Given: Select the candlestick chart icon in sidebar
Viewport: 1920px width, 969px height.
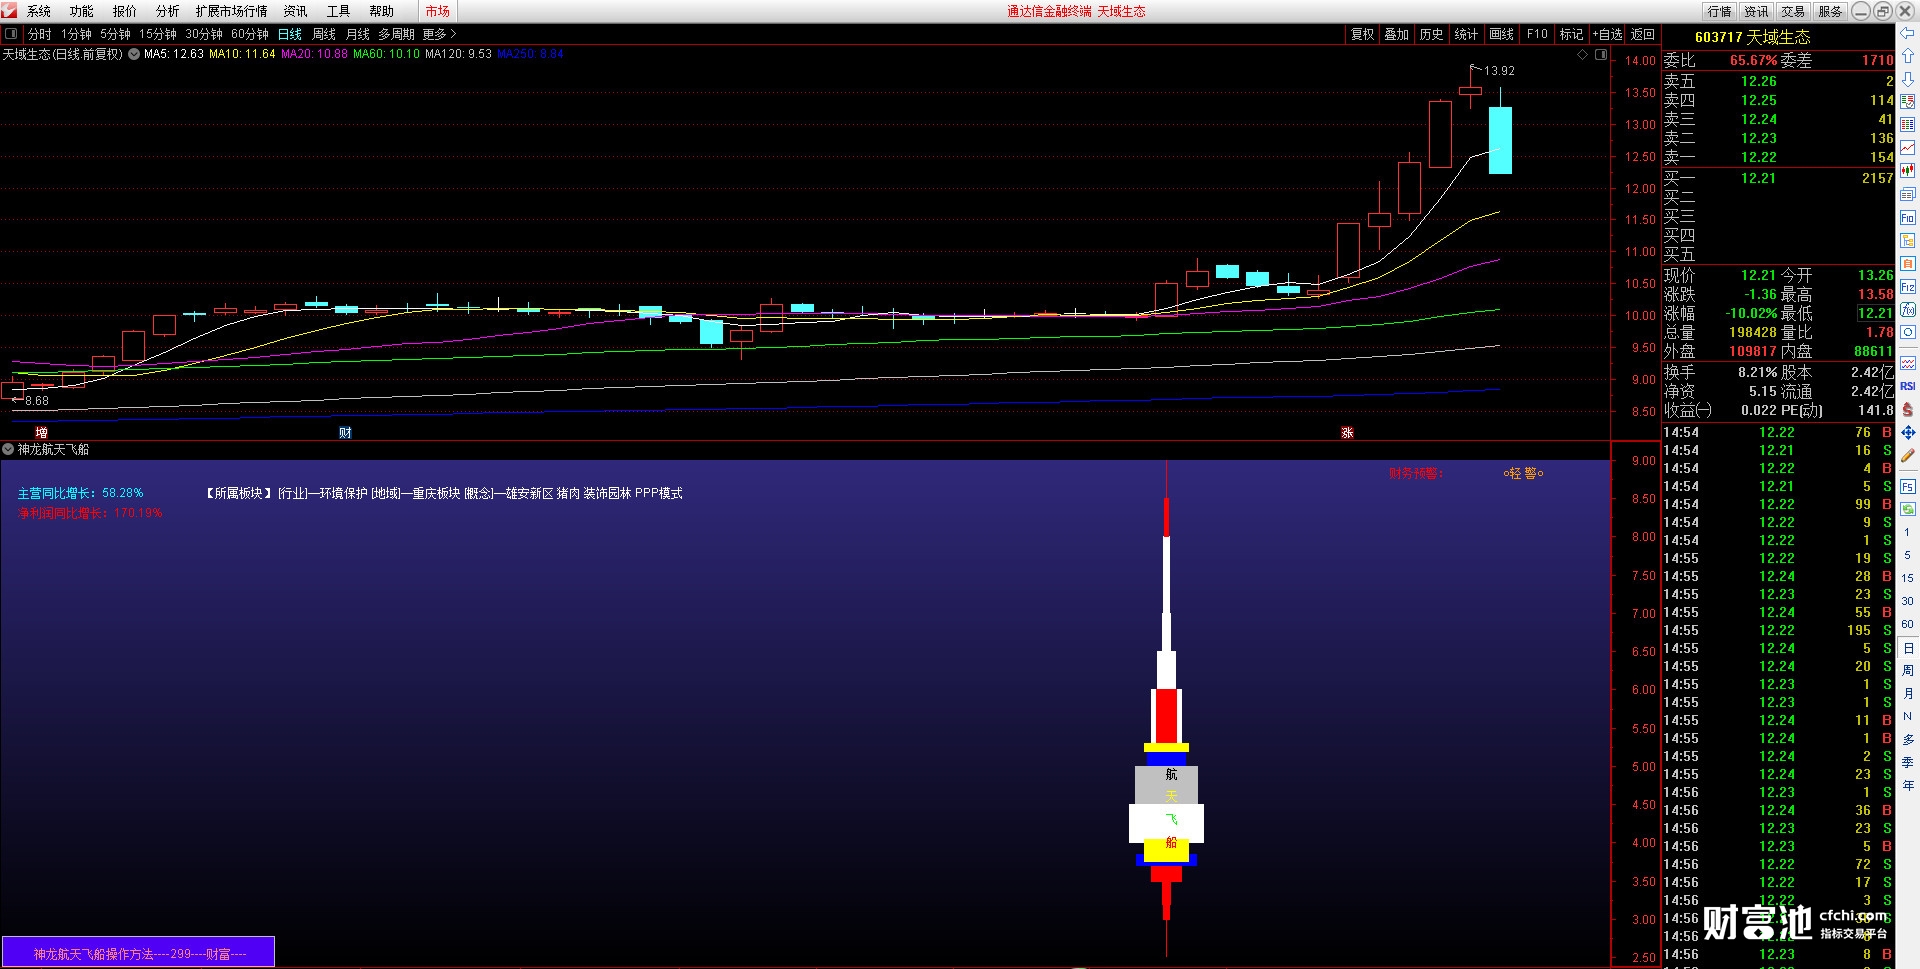Looking at the screenshot, I should [x=1908, y=170].
